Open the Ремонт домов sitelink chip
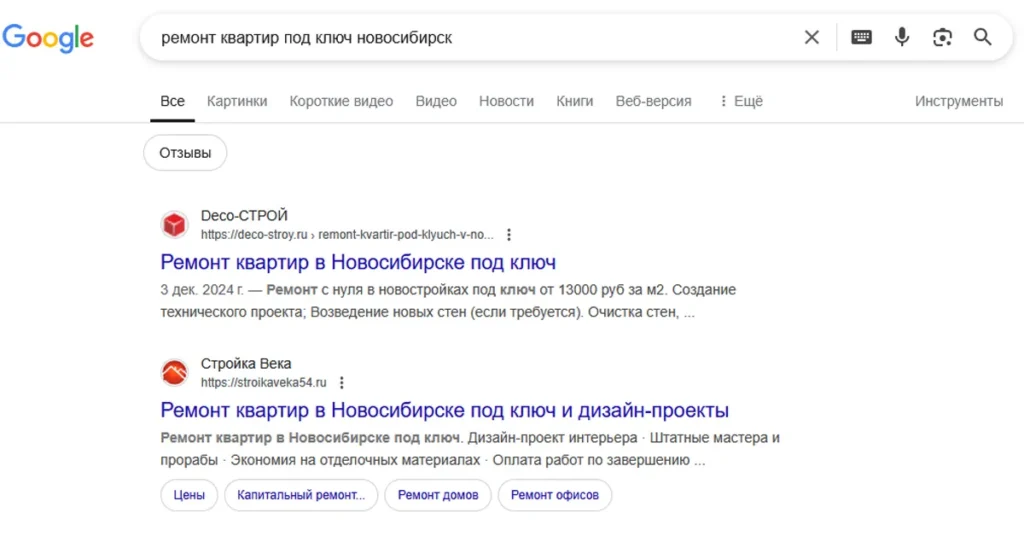The height and width of the screenshot is (536, 1024). click(x=438, y=495)
